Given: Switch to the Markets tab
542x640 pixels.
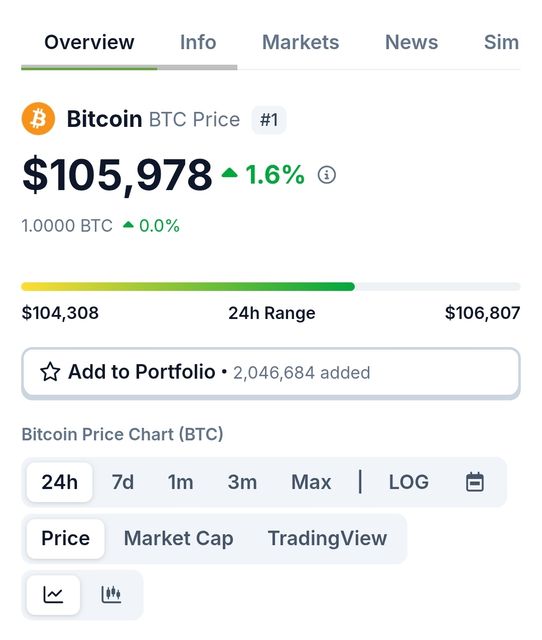Looking at the screenshot, I should 301,42.
